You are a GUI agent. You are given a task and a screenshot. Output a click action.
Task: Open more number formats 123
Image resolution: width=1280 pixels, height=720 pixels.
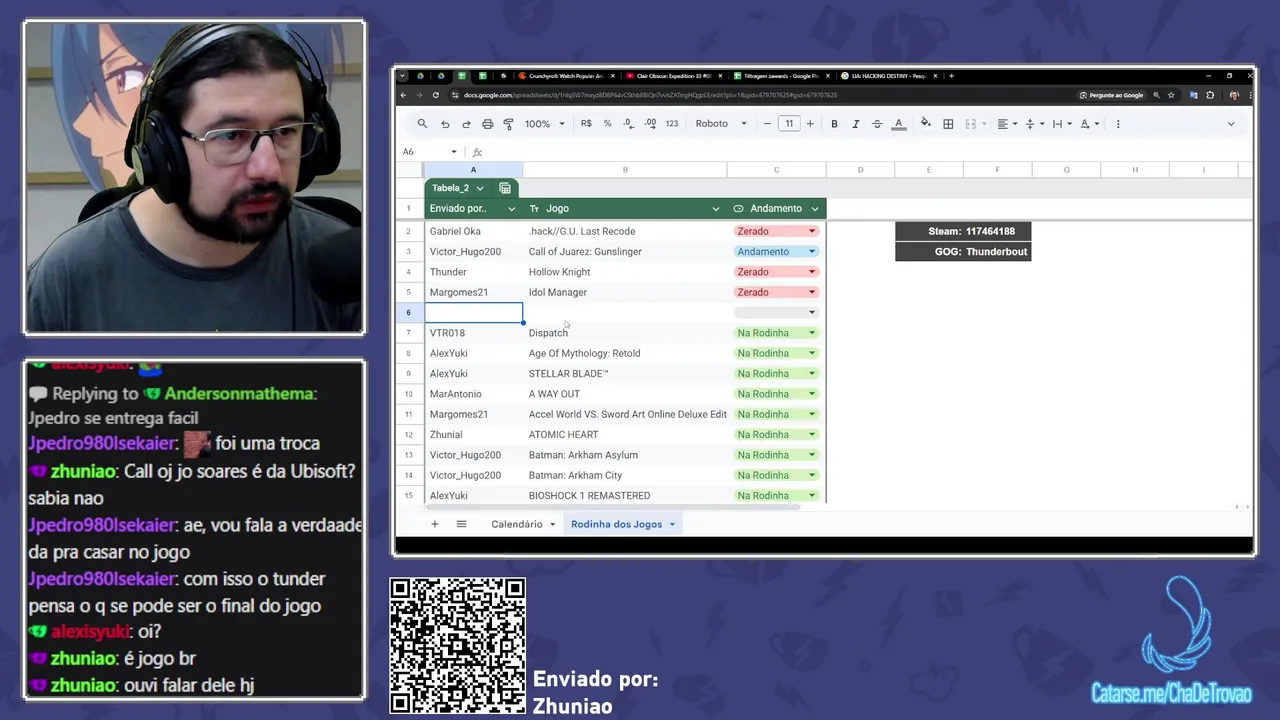tap(672, 124)
